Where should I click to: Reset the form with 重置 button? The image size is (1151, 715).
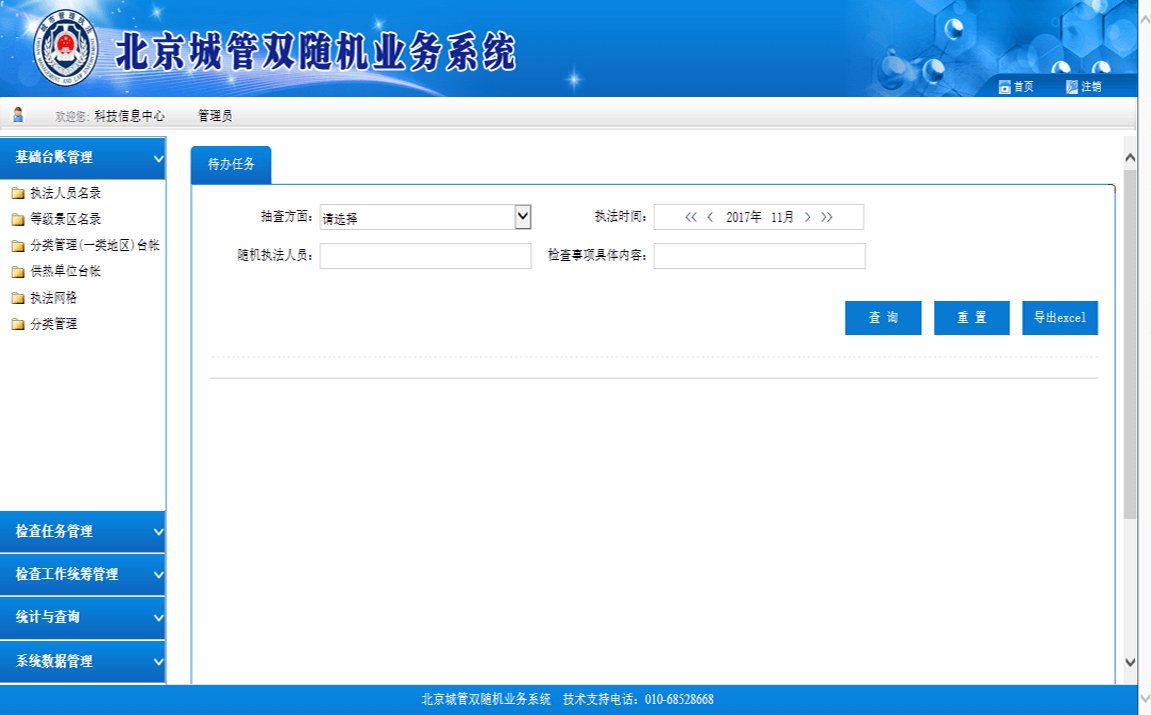971,318
